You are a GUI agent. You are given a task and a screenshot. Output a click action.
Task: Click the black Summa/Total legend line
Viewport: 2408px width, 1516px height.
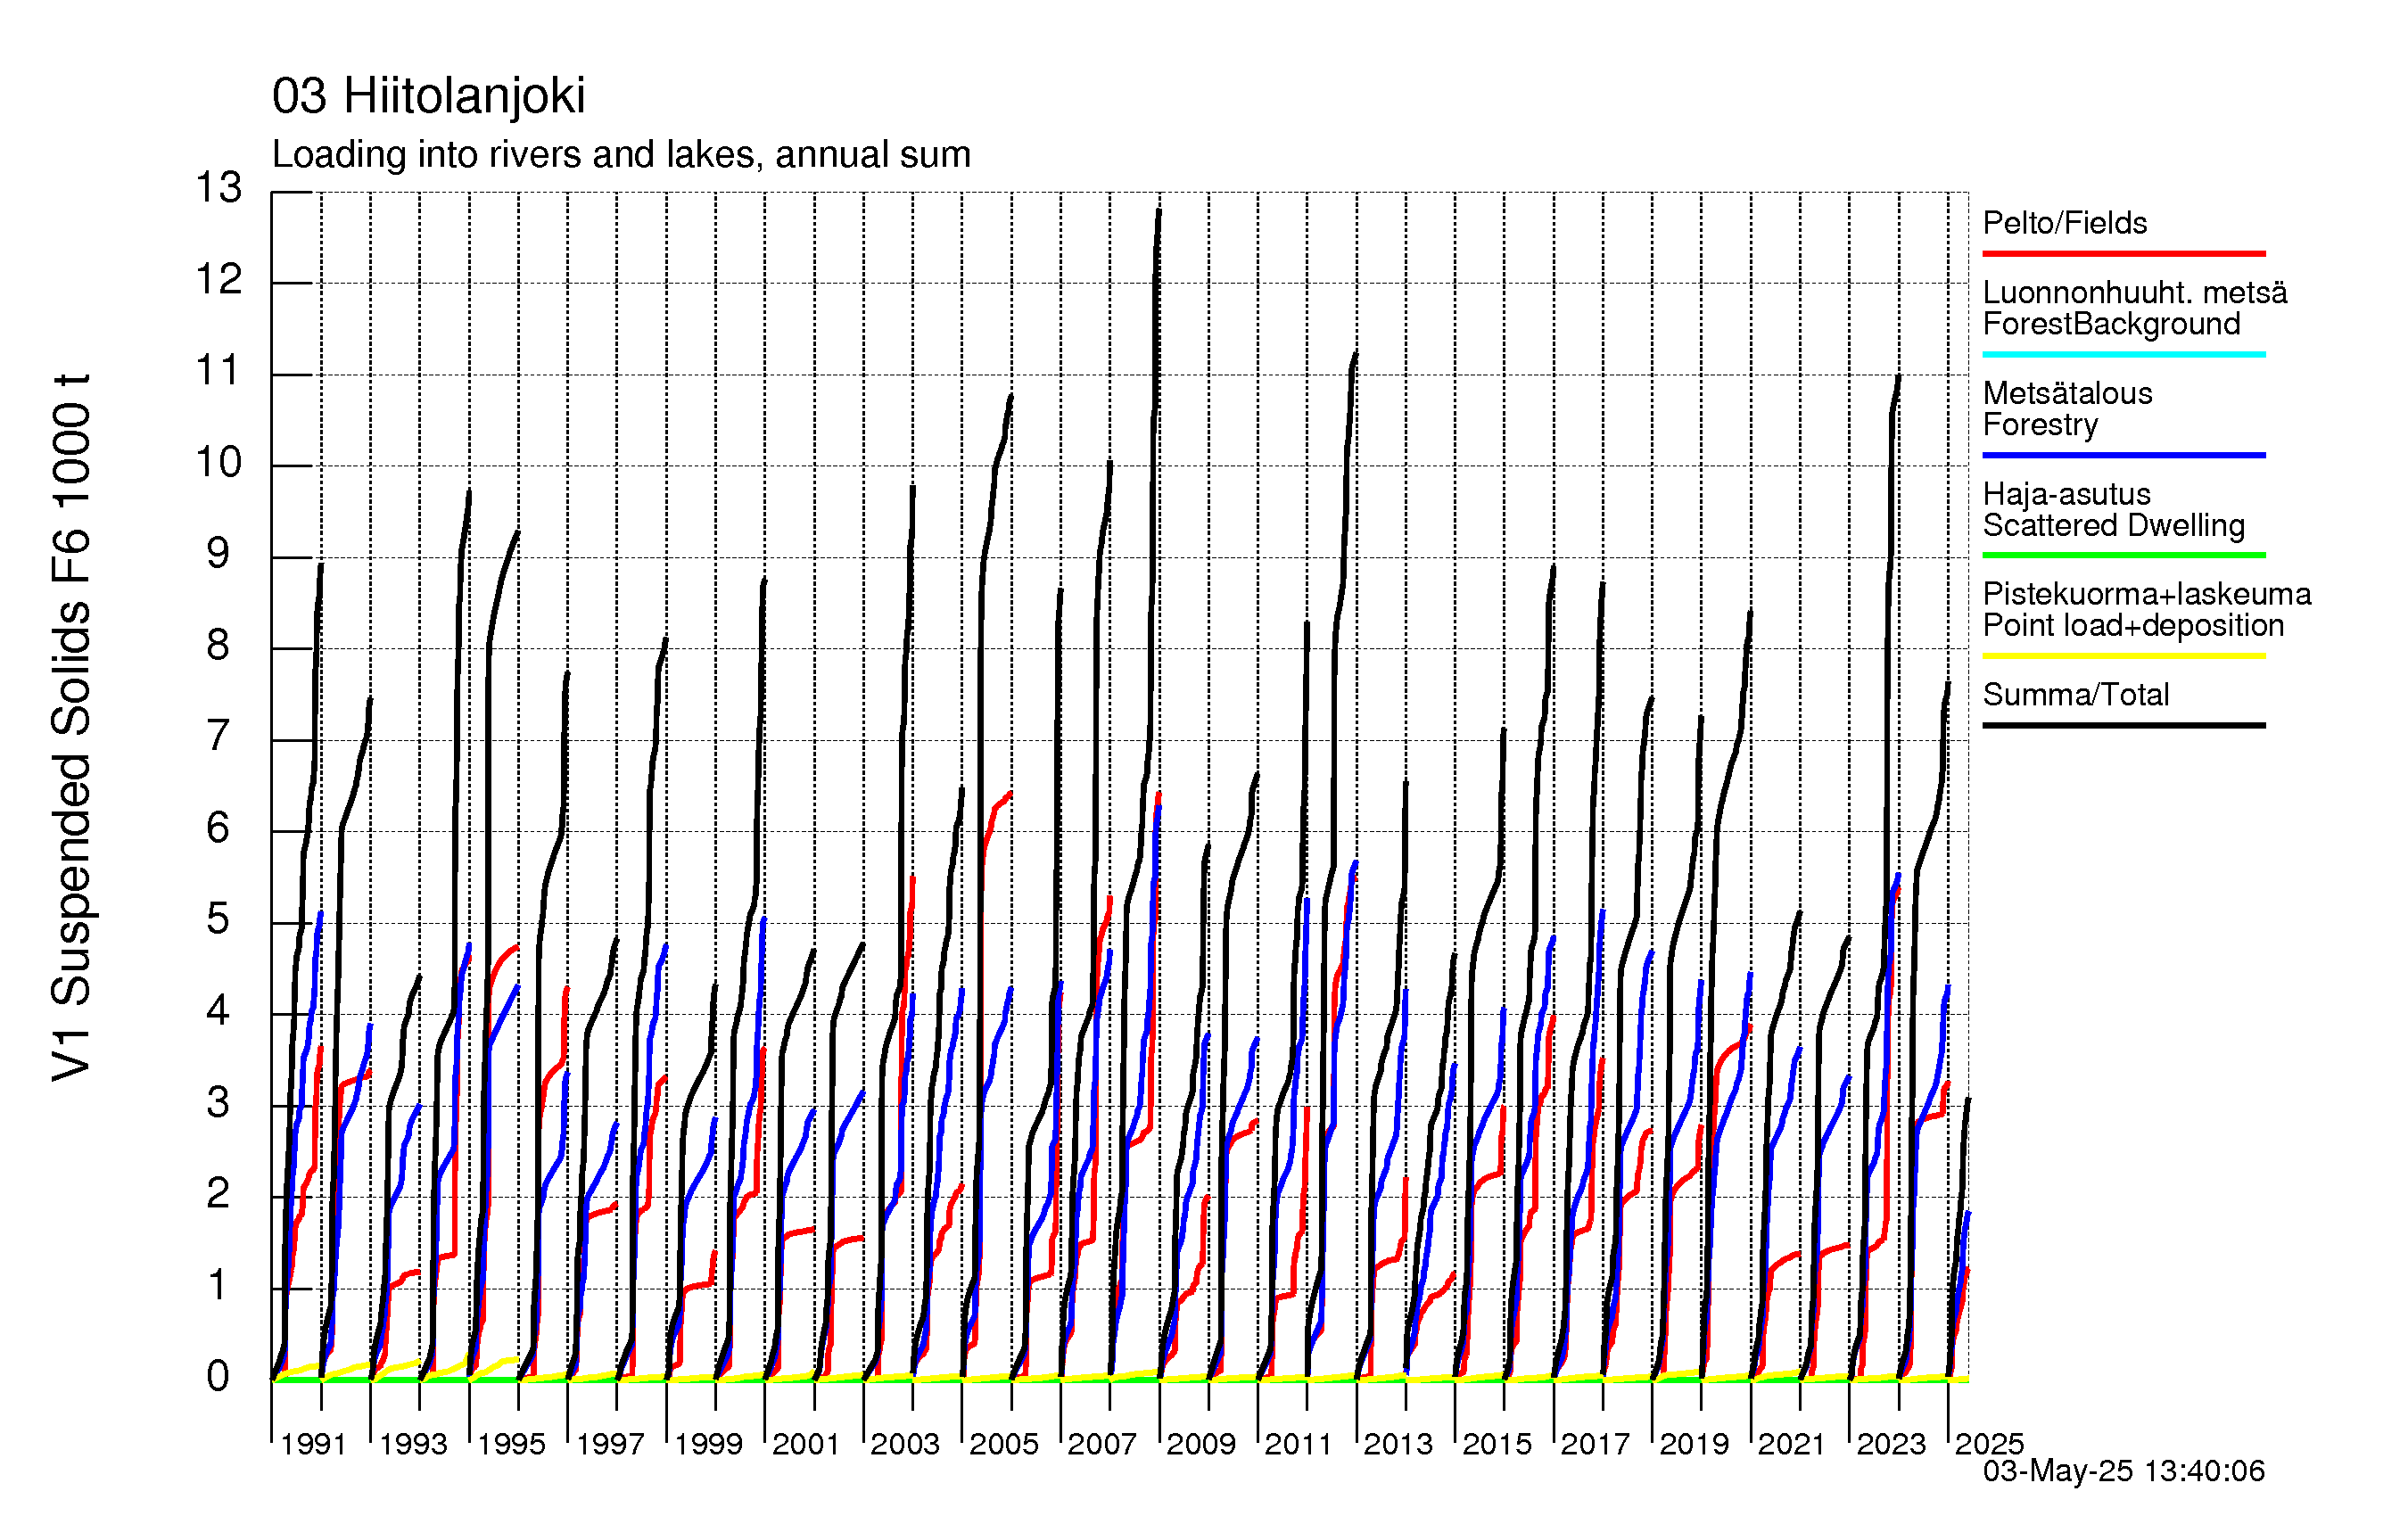pos(2124,725)
